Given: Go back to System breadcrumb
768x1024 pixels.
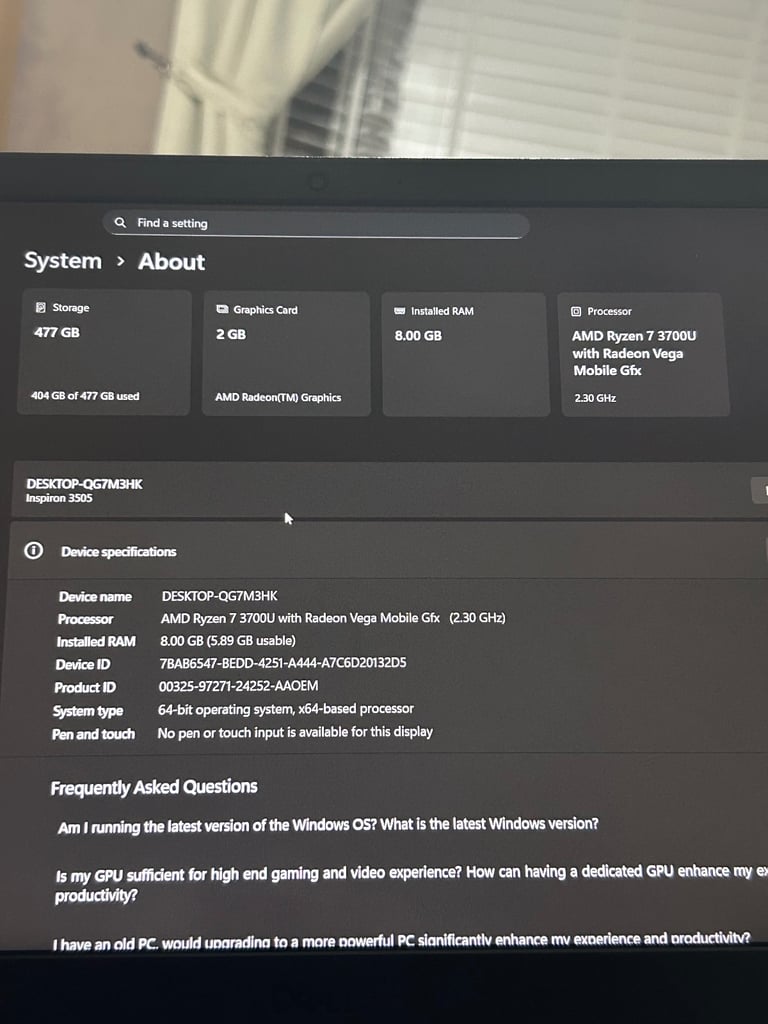Looking at the screenshot, I should pyautogui.click(x=63, y=260).
